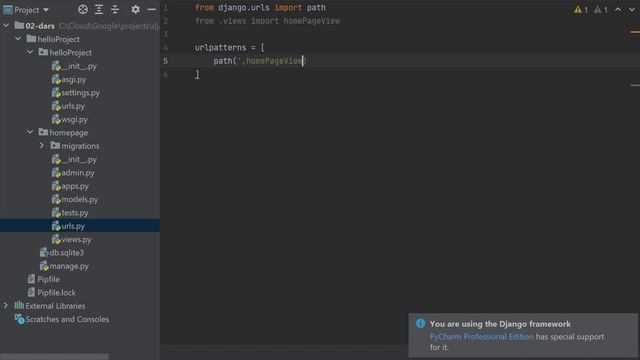Click the Collapse All icon
Image resolution: width=640 pixels, height=360 pixels.
[115, 9]
